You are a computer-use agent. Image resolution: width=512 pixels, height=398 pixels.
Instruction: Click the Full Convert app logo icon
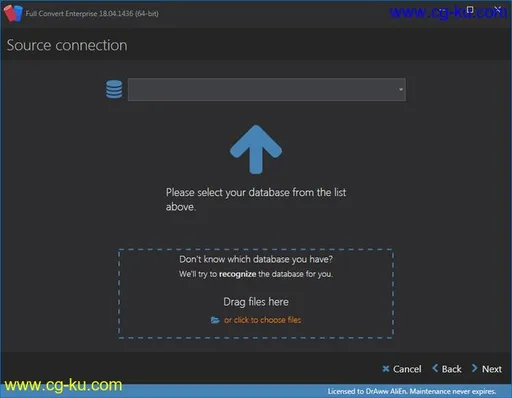(x=13, y=14)
